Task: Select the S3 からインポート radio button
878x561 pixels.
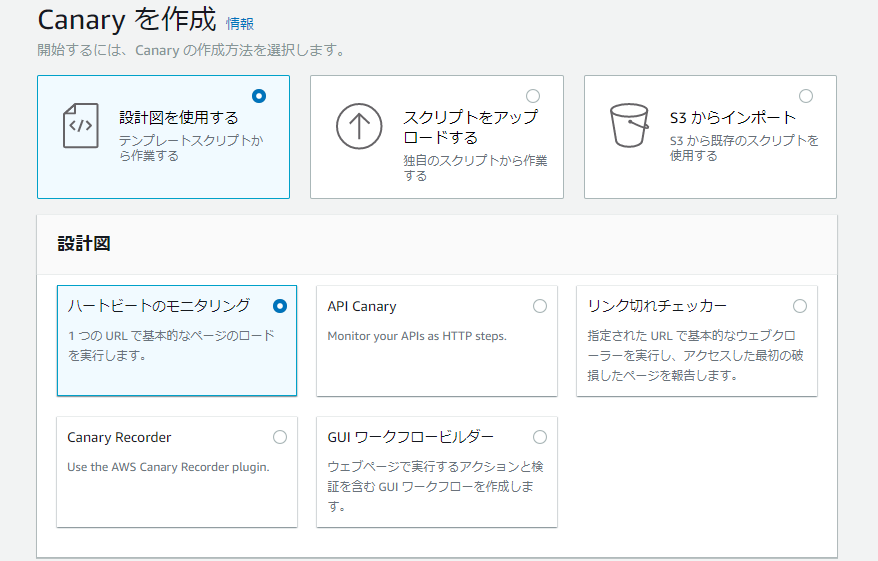Action: point(806,96)
